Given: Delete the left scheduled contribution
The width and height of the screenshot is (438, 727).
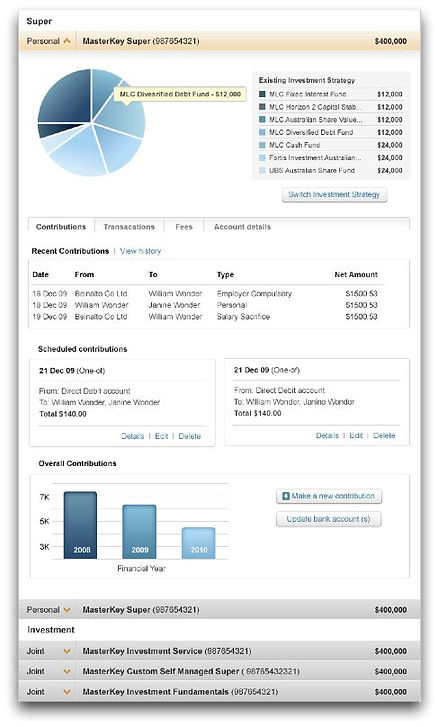Looking at the screenshot, I should click(x=190, y=436).
